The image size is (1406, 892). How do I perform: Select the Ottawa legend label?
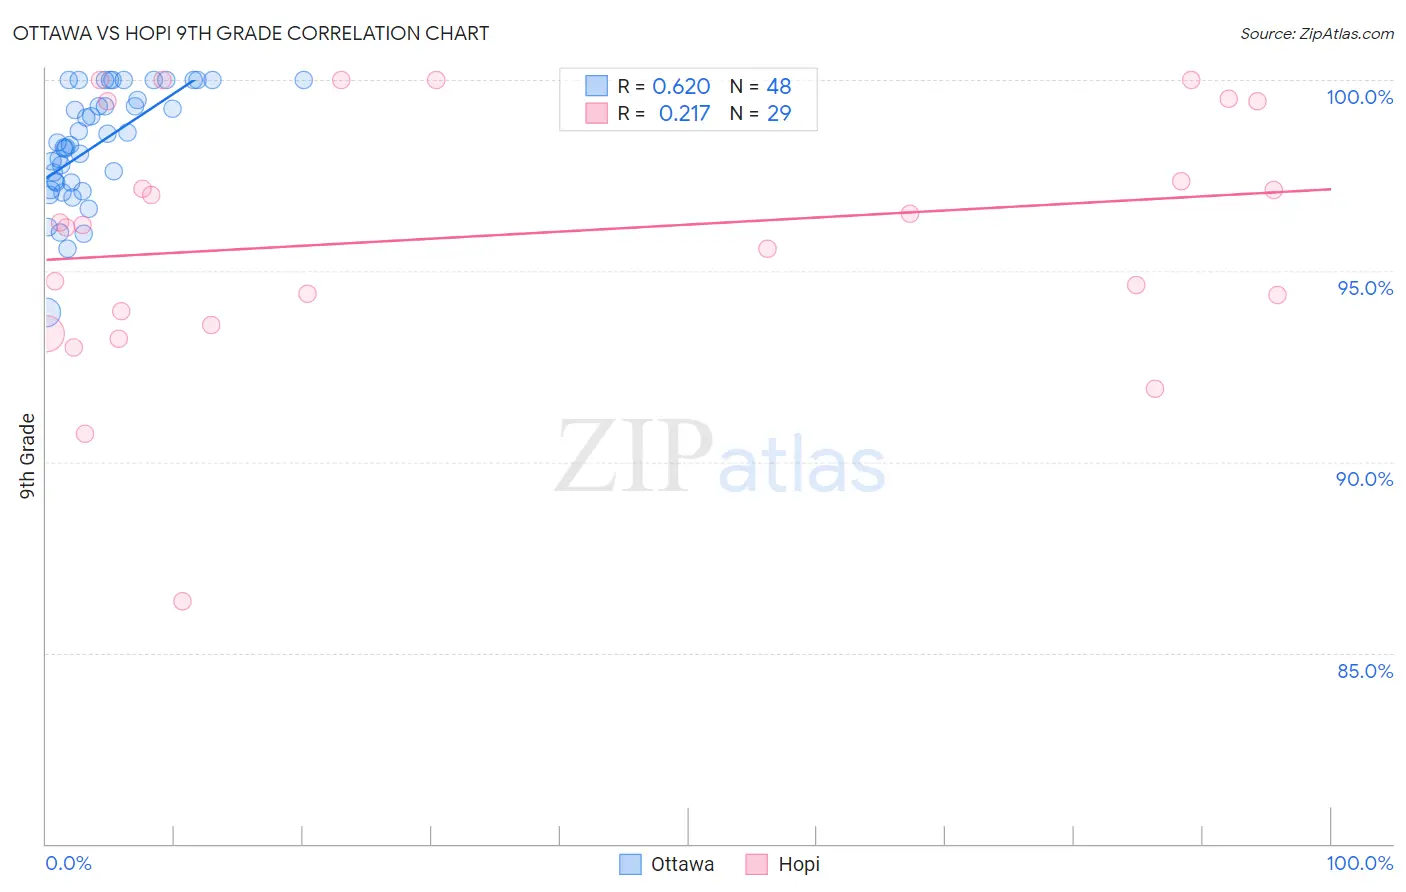682,864
